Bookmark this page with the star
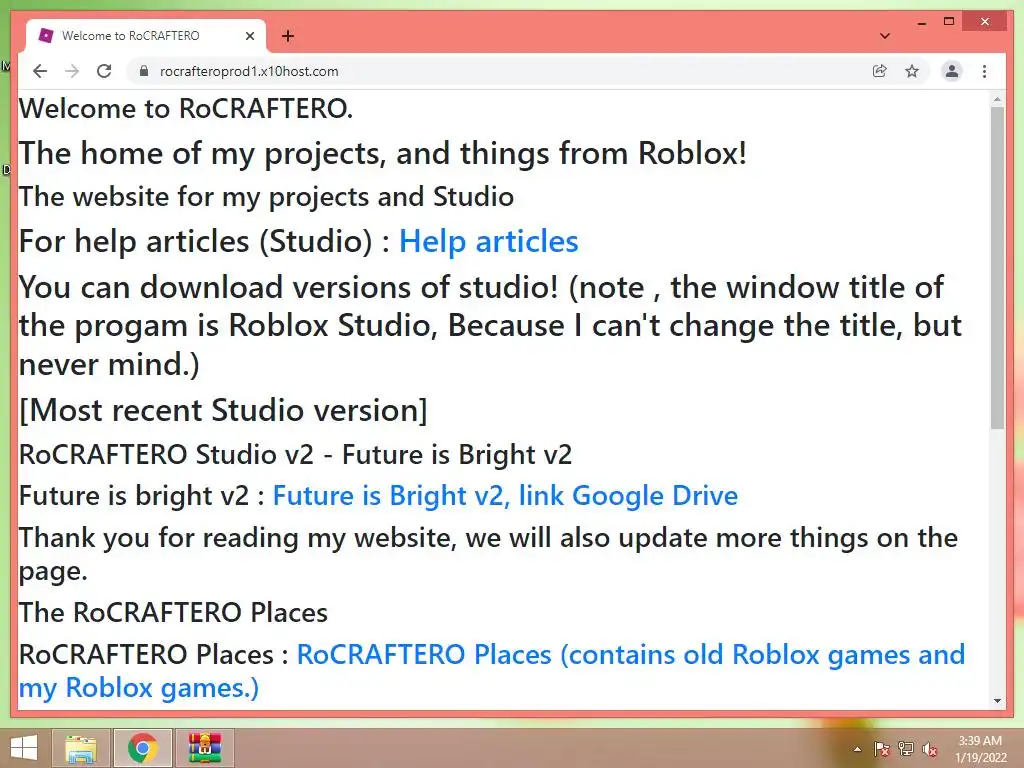 pos(912,71)
